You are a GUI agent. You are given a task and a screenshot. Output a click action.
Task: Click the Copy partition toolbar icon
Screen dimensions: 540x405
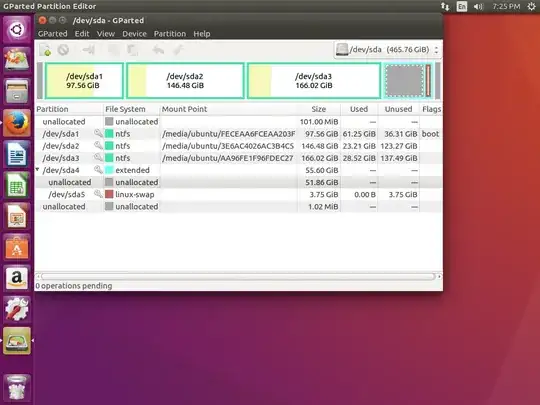tap(114, 50)
